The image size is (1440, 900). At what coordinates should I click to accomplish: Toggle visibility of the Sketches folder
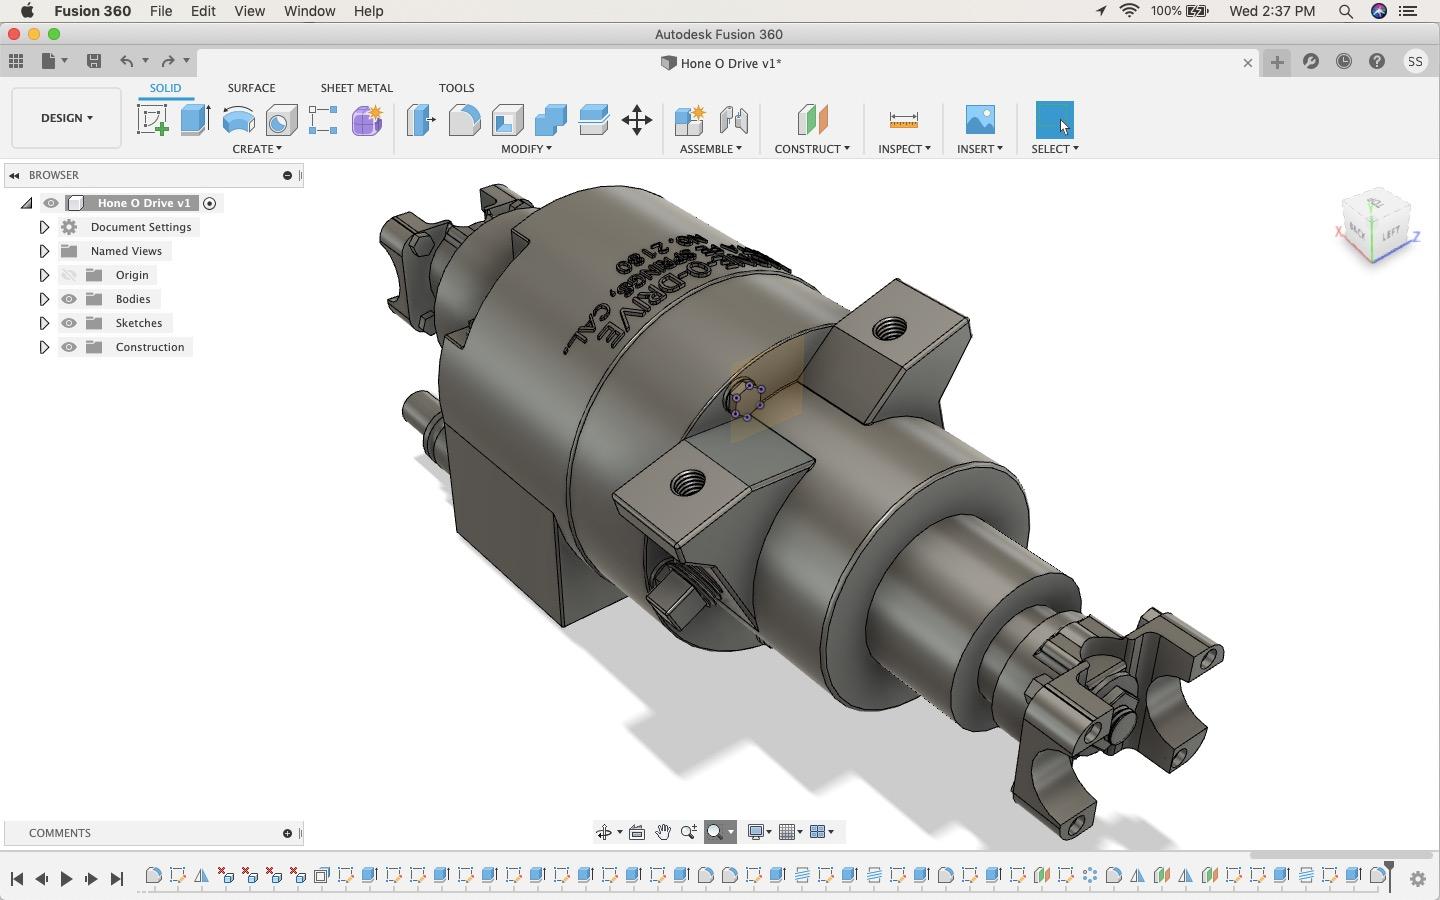69,323
